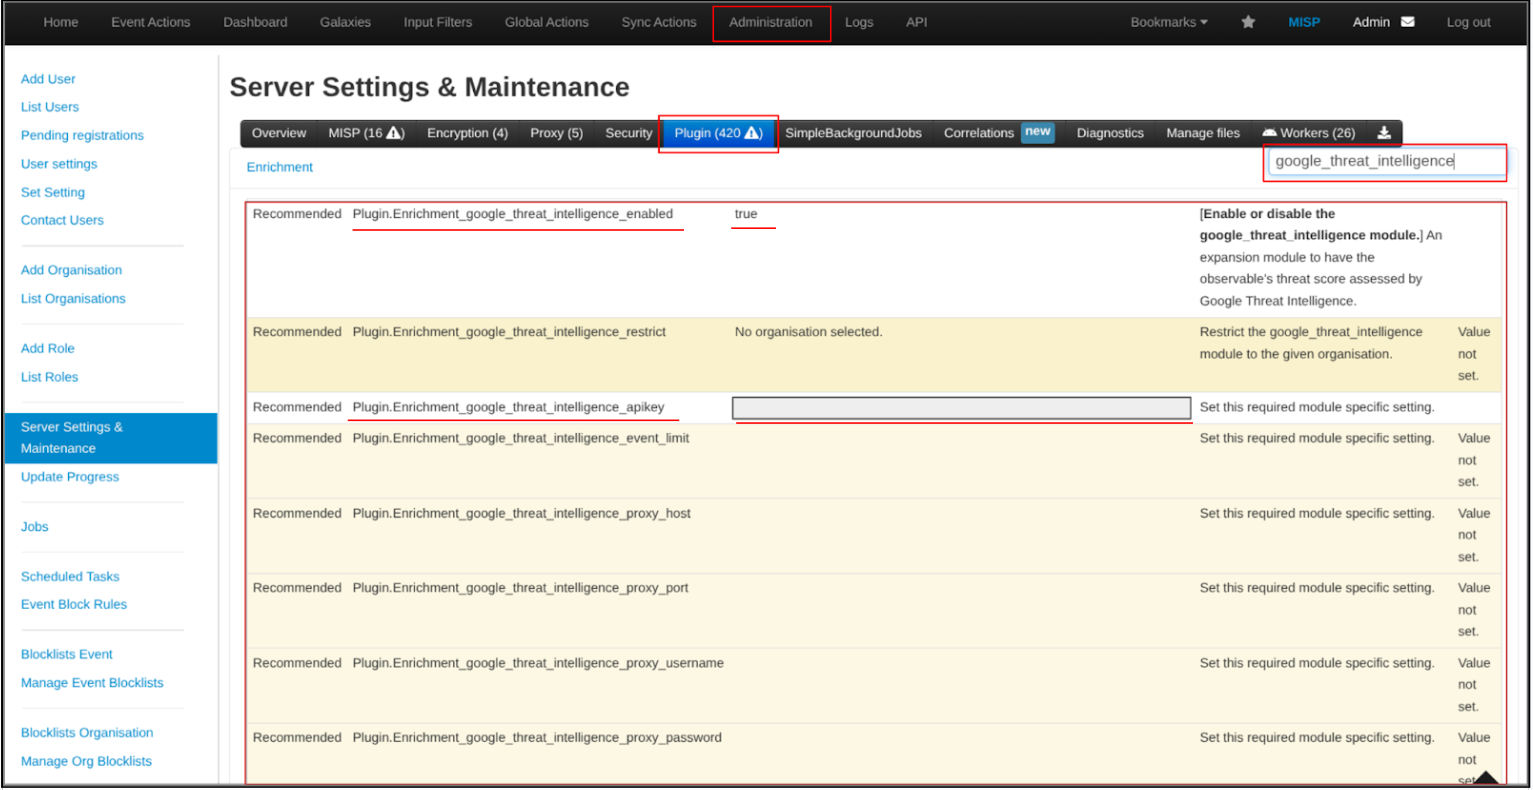Click the google_threat_intelligence_event_limit setting name
This screenshot has width=1533, height=790.
520,438
